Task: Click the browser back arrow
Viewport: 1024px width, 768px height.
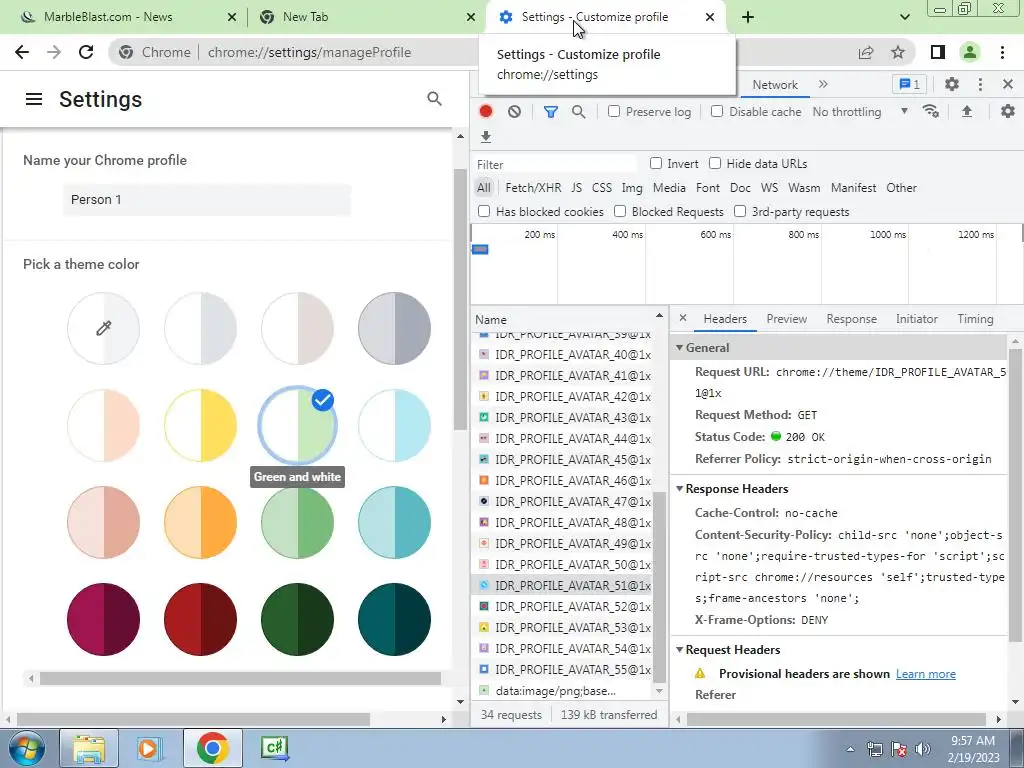Action: pos(22,52)
